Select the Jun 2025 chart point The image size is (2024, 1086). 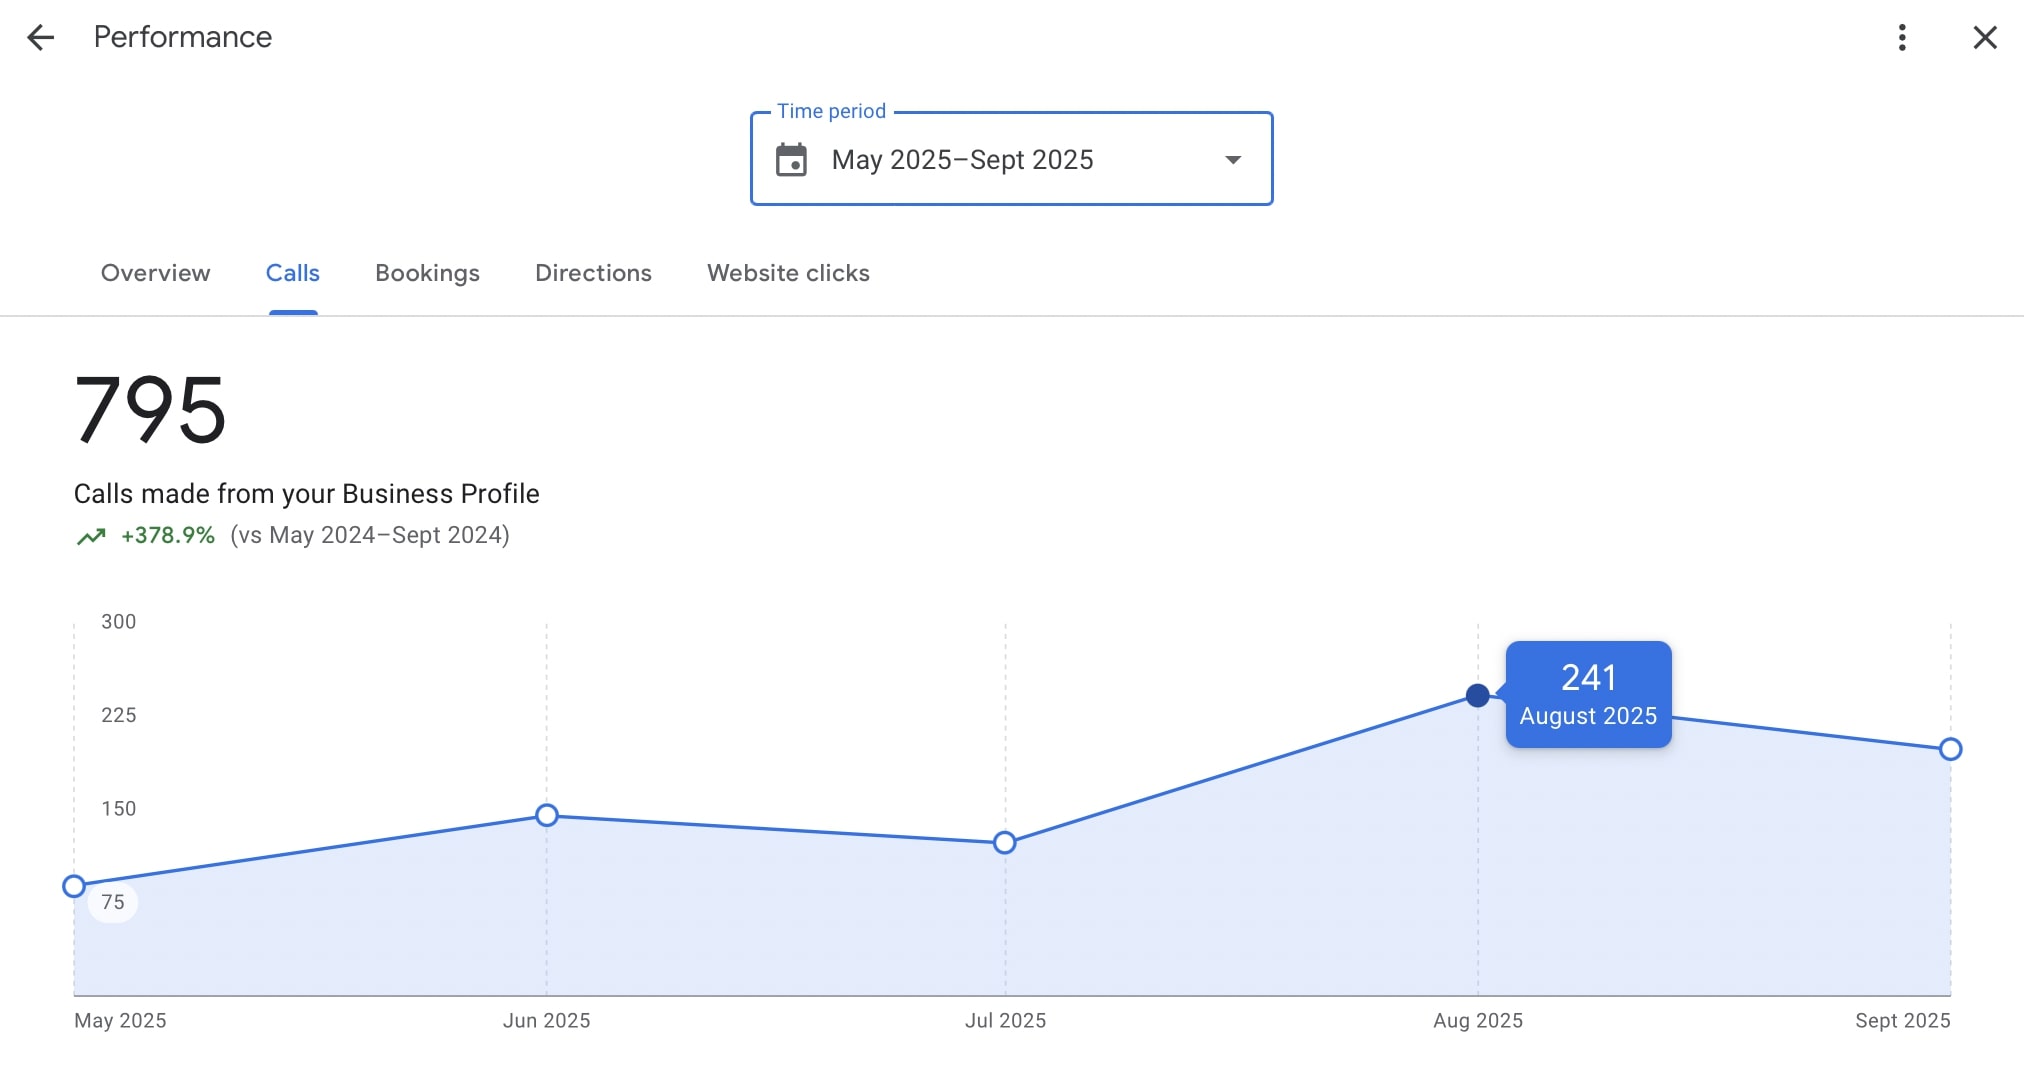coord(546,815)
